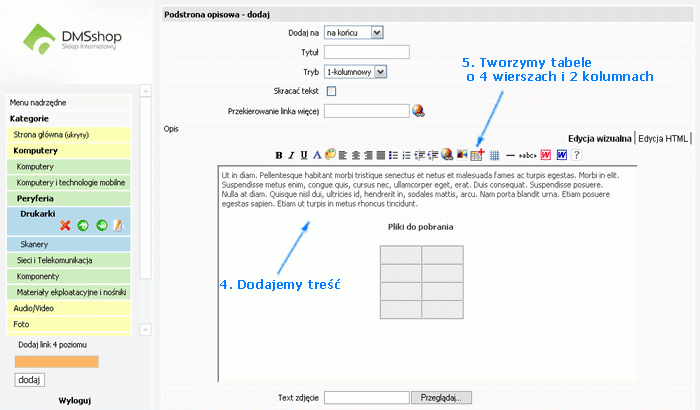Align text to the left
Viewport: 700px width, 410px height.
pos(343,155)
